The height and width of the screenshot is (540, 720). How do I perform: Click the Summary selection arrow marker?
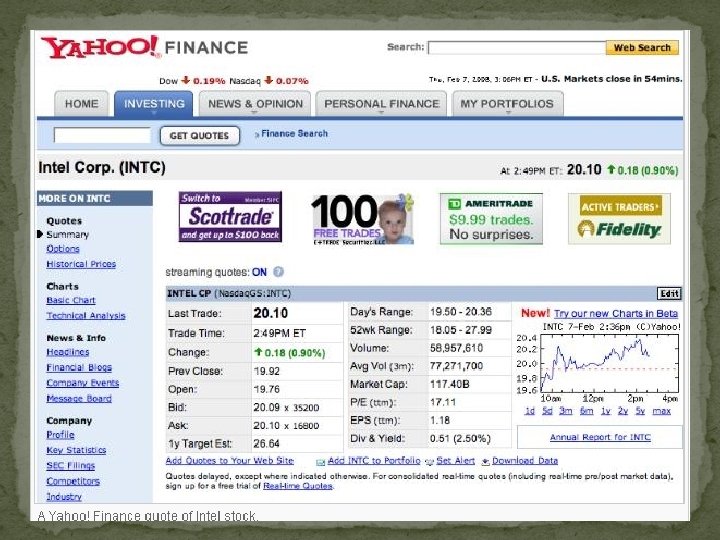click(x=40, y=234)
